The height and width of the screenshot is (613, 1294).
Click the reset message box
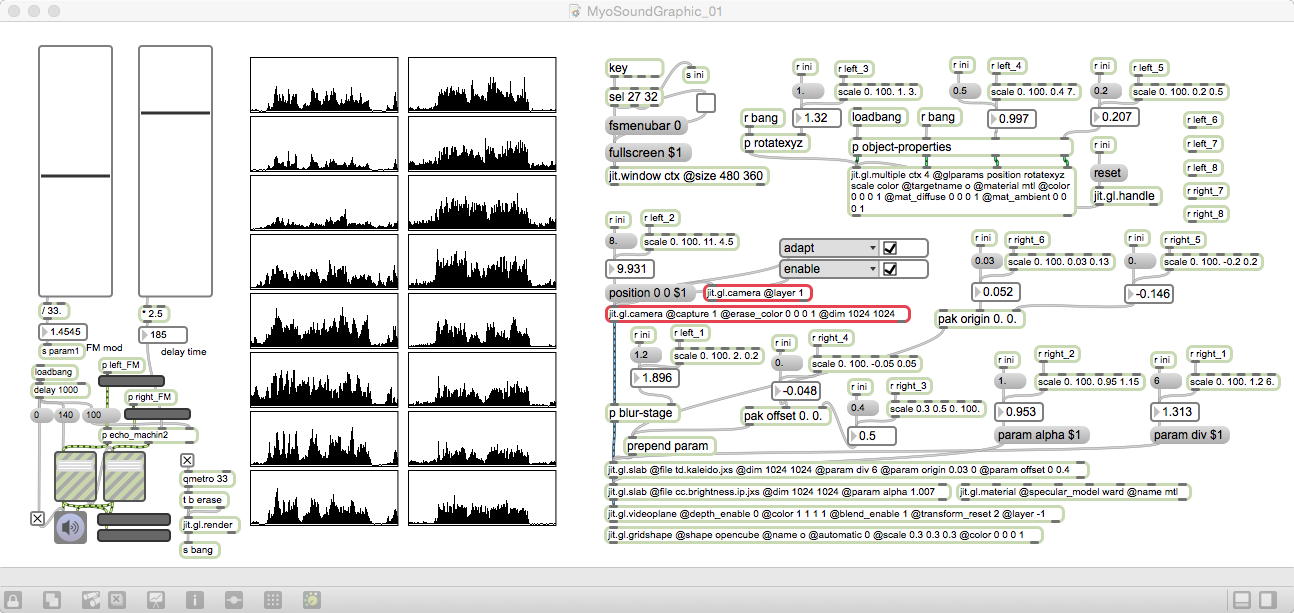[1108, 173]
